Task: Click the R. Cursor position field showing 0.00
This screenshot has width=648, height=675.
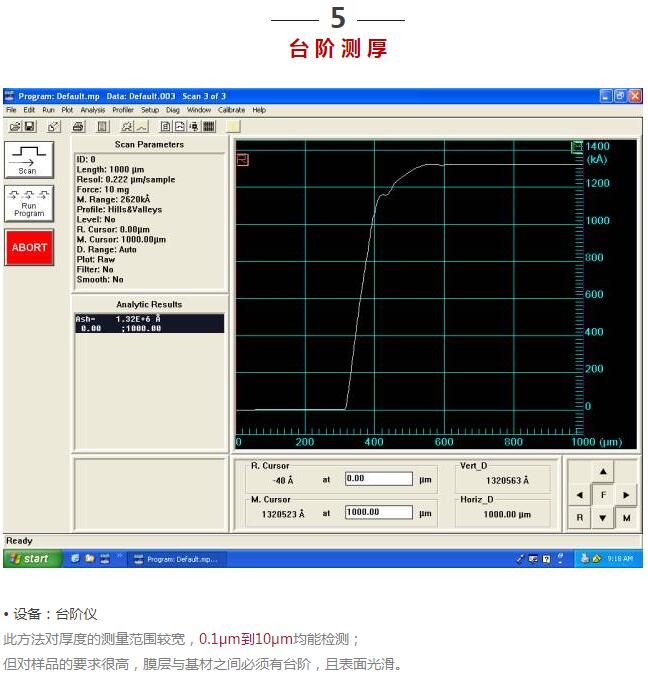Action: click(x=379, y=479)
